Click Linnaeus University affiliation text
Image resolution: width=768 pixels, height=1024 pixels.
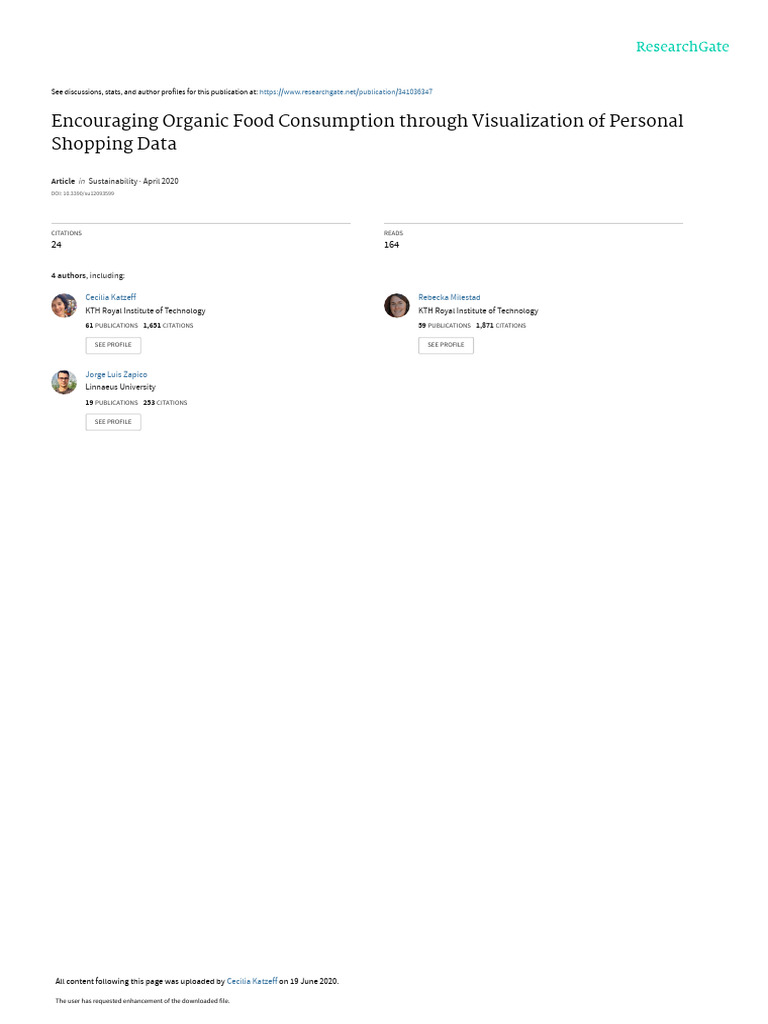(120, 387)
